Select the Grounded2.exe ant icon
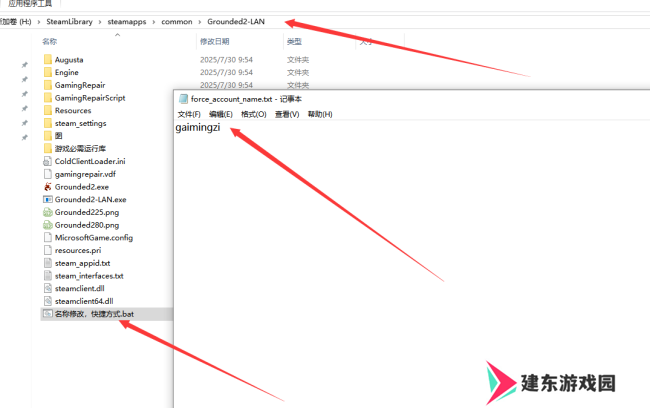650x408 pixels. pyautogui.click(x=48, y=187)
